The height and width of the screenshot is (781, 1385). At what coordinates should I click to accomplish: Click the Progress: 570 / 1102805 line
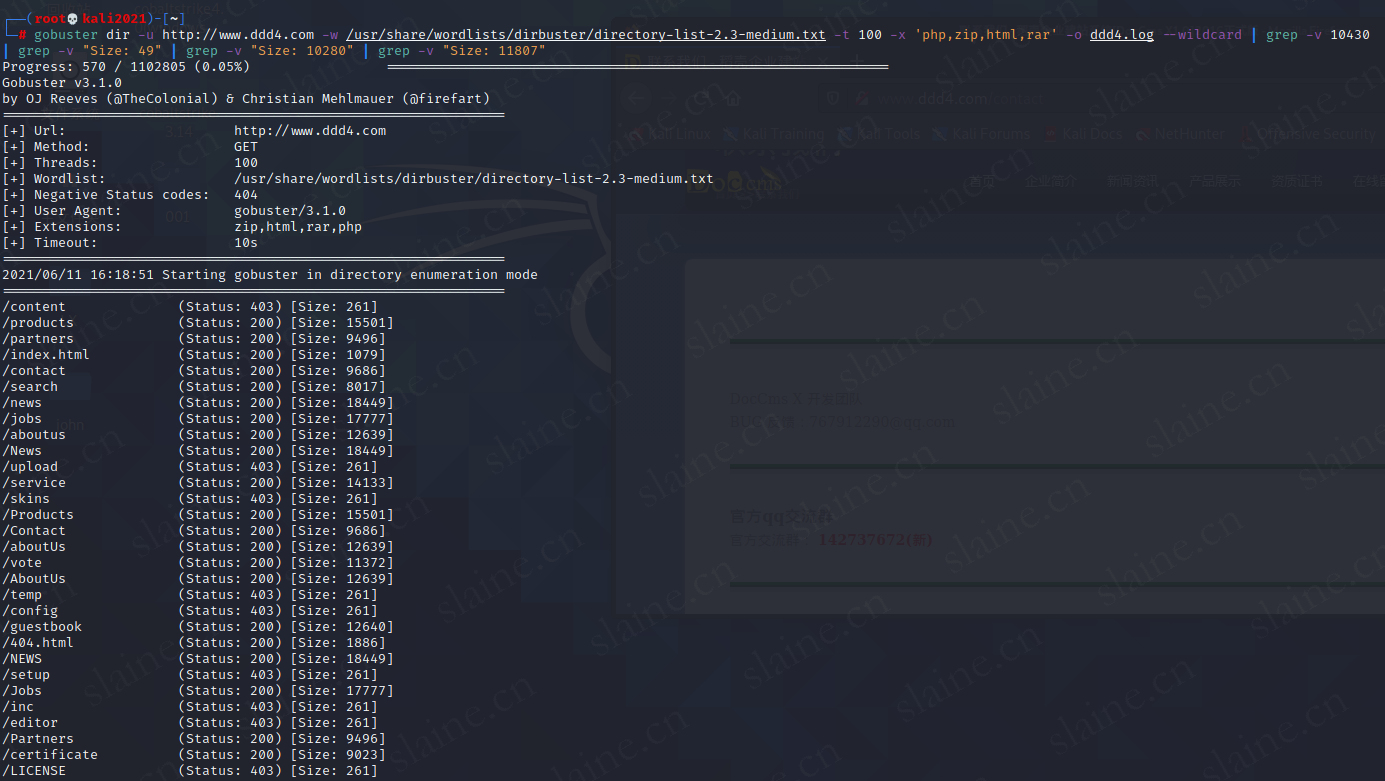pyautogui.click(x=127, y=67)
